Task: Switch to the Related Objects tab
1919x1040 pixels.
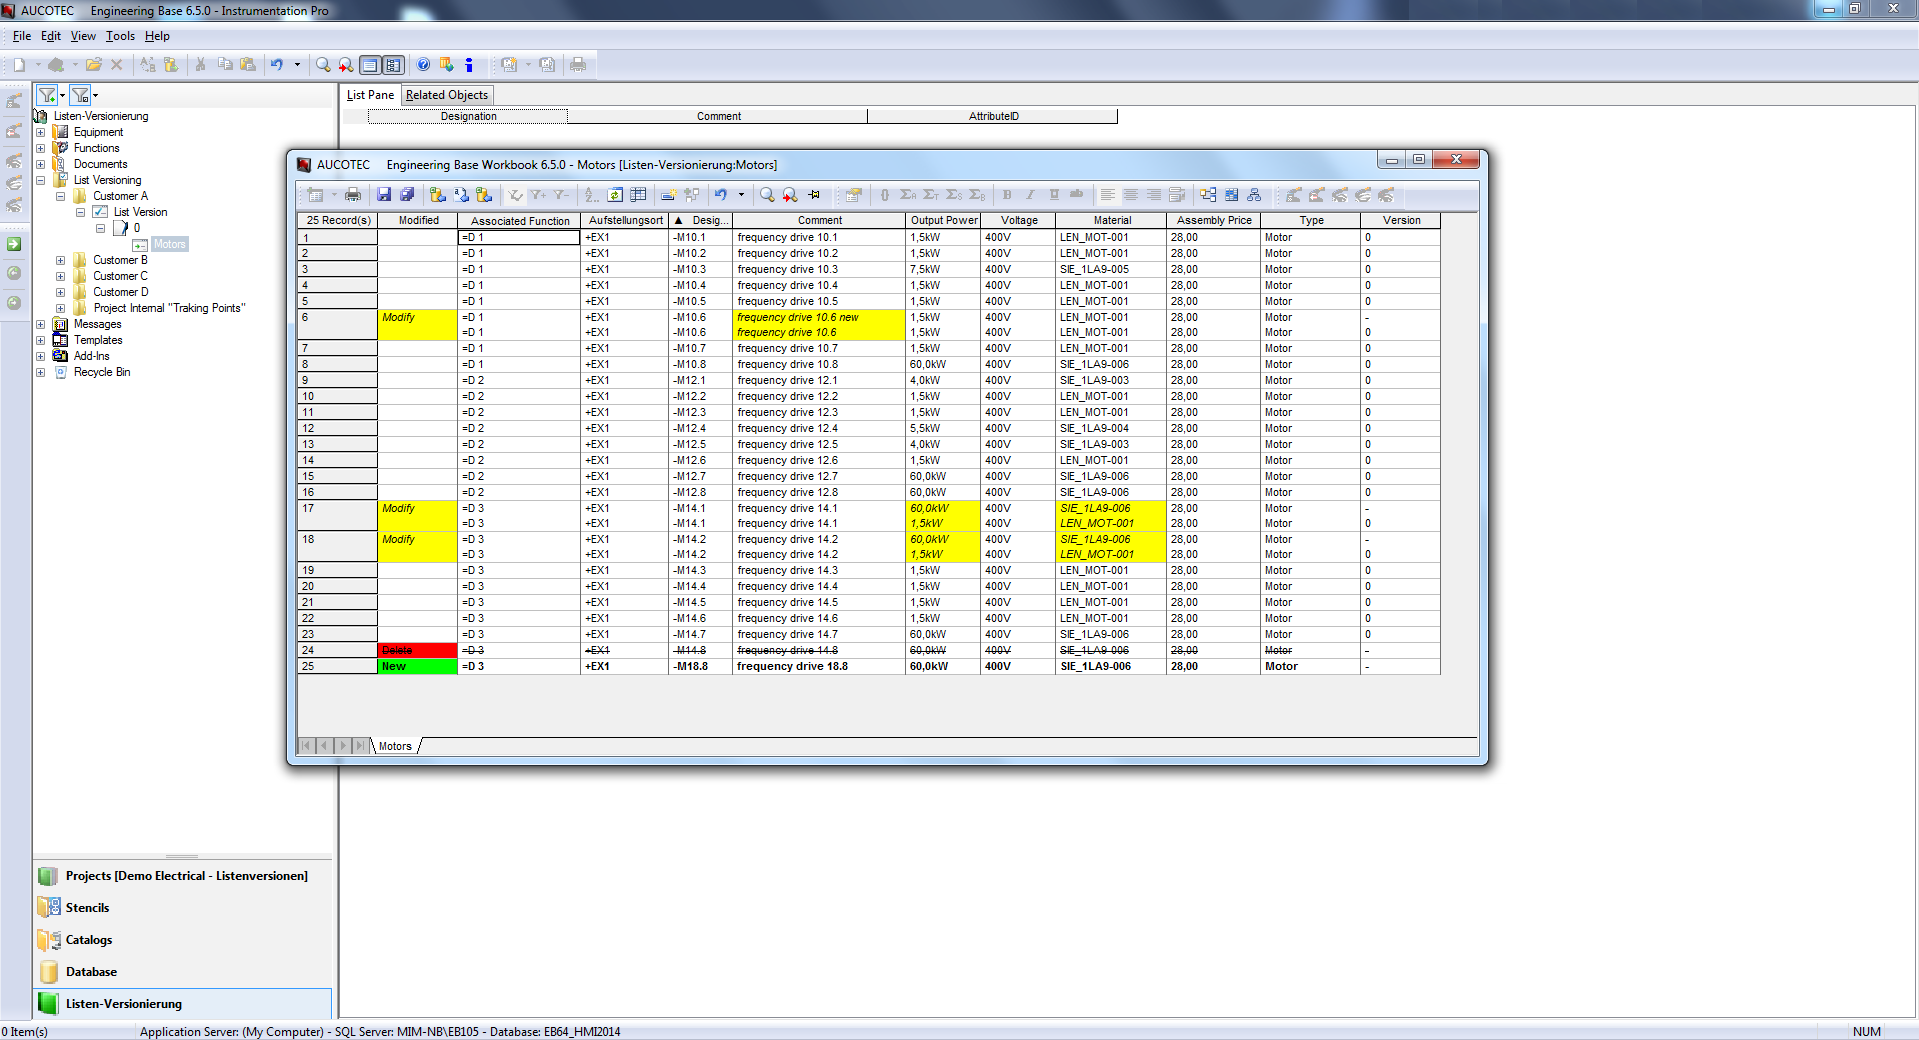Action: (x=446, y=95)
